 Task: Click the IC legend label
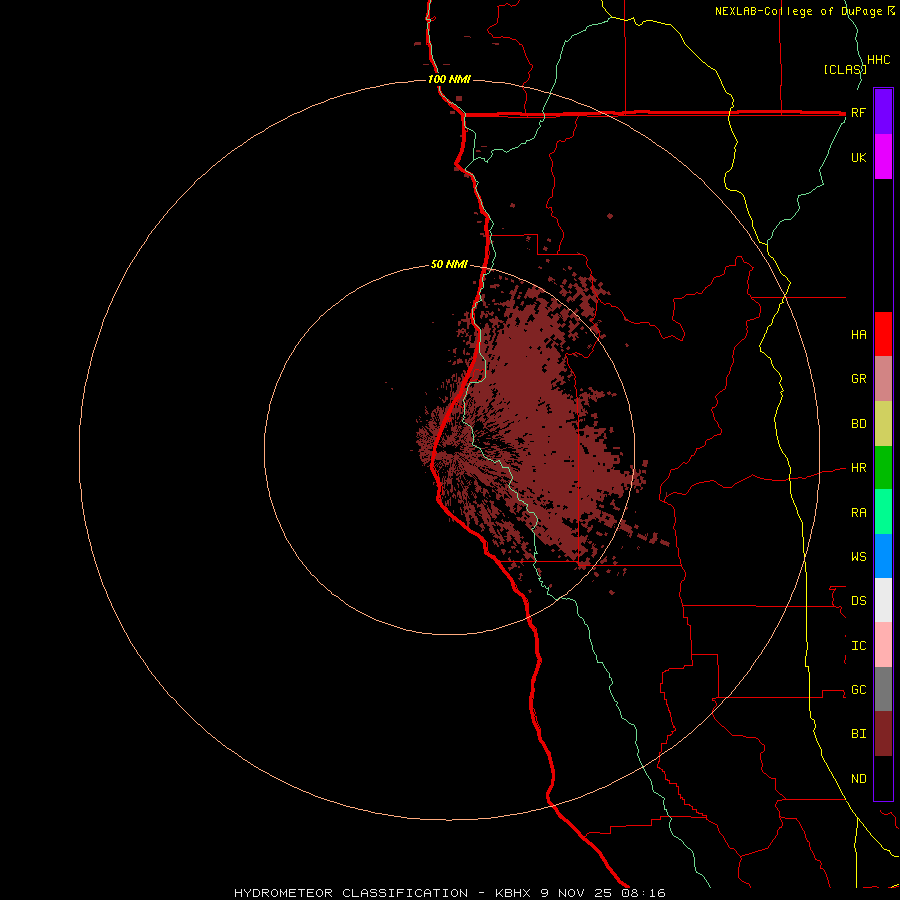pyautogui.click(x=858, y=646)
